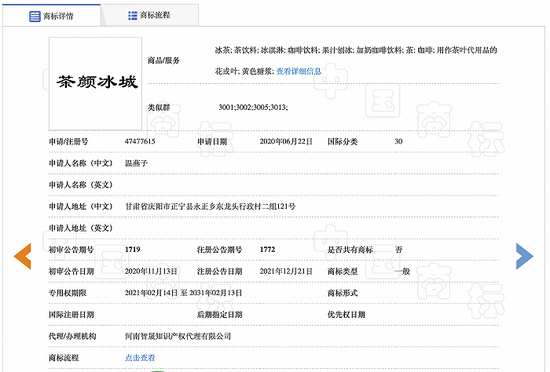Click the 类似群 label
Viewport: 550px width, 372px height.
point(159,107)
